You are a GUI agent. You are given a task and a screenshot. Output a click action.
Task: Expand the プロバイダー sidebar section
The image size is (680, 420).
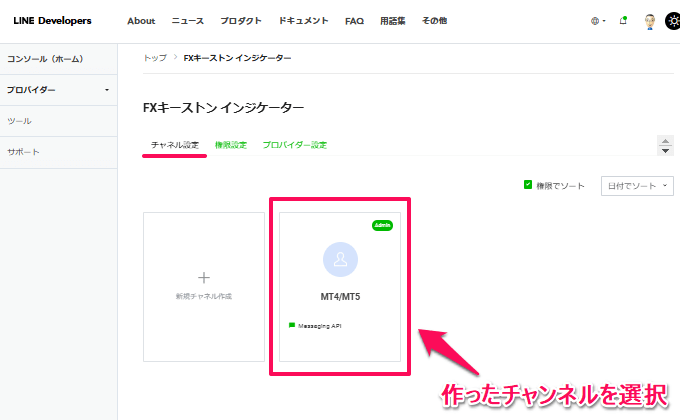pyautogui.click(x=59, y=90)
